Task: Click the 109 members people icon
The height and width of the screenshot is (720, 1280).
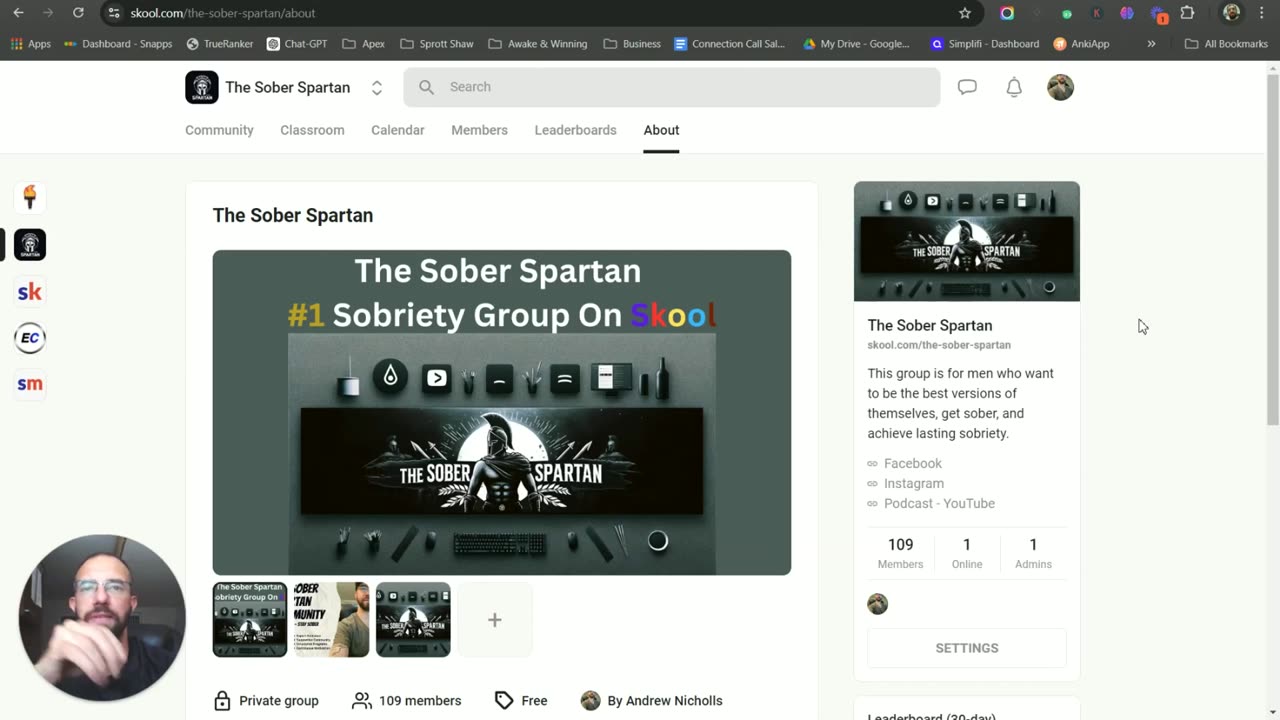Action: point(362,701)
